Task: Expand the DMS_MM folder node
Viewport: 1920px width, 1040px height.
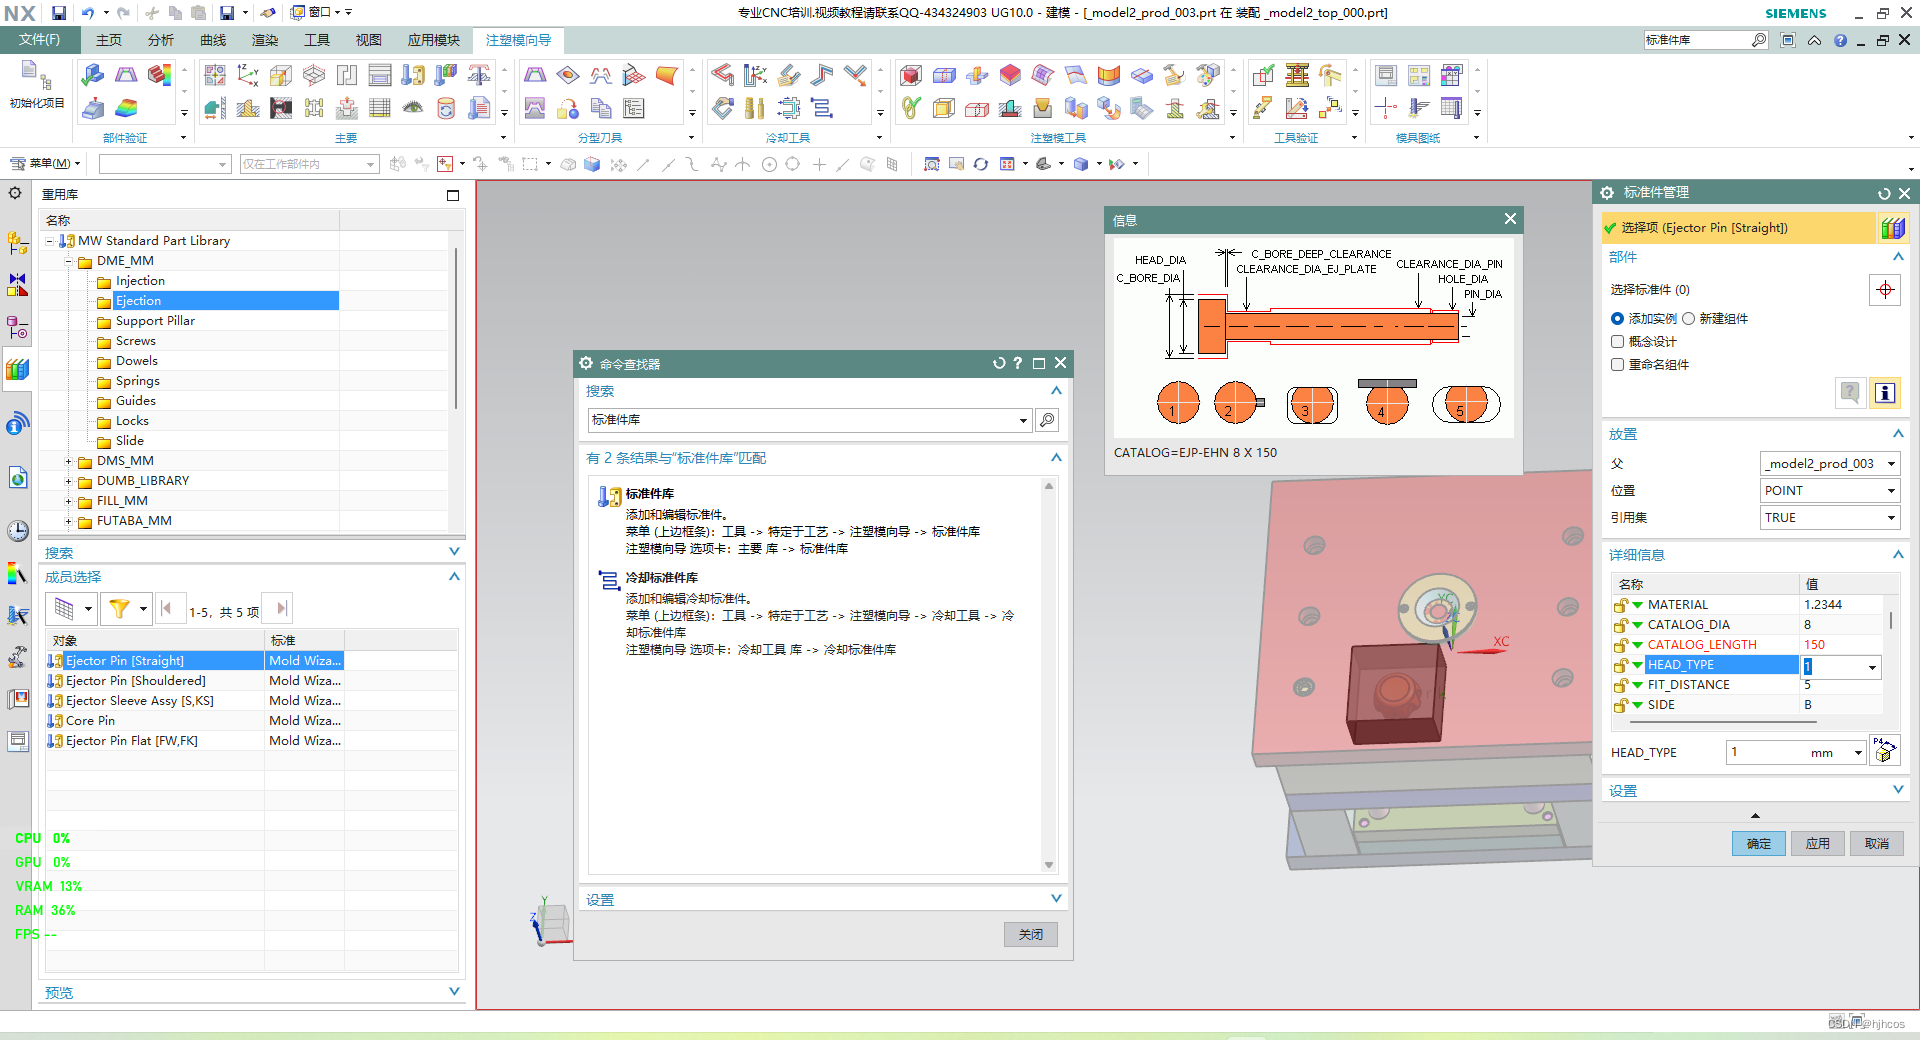Action: pyautogui.click(x=68, y=461)
